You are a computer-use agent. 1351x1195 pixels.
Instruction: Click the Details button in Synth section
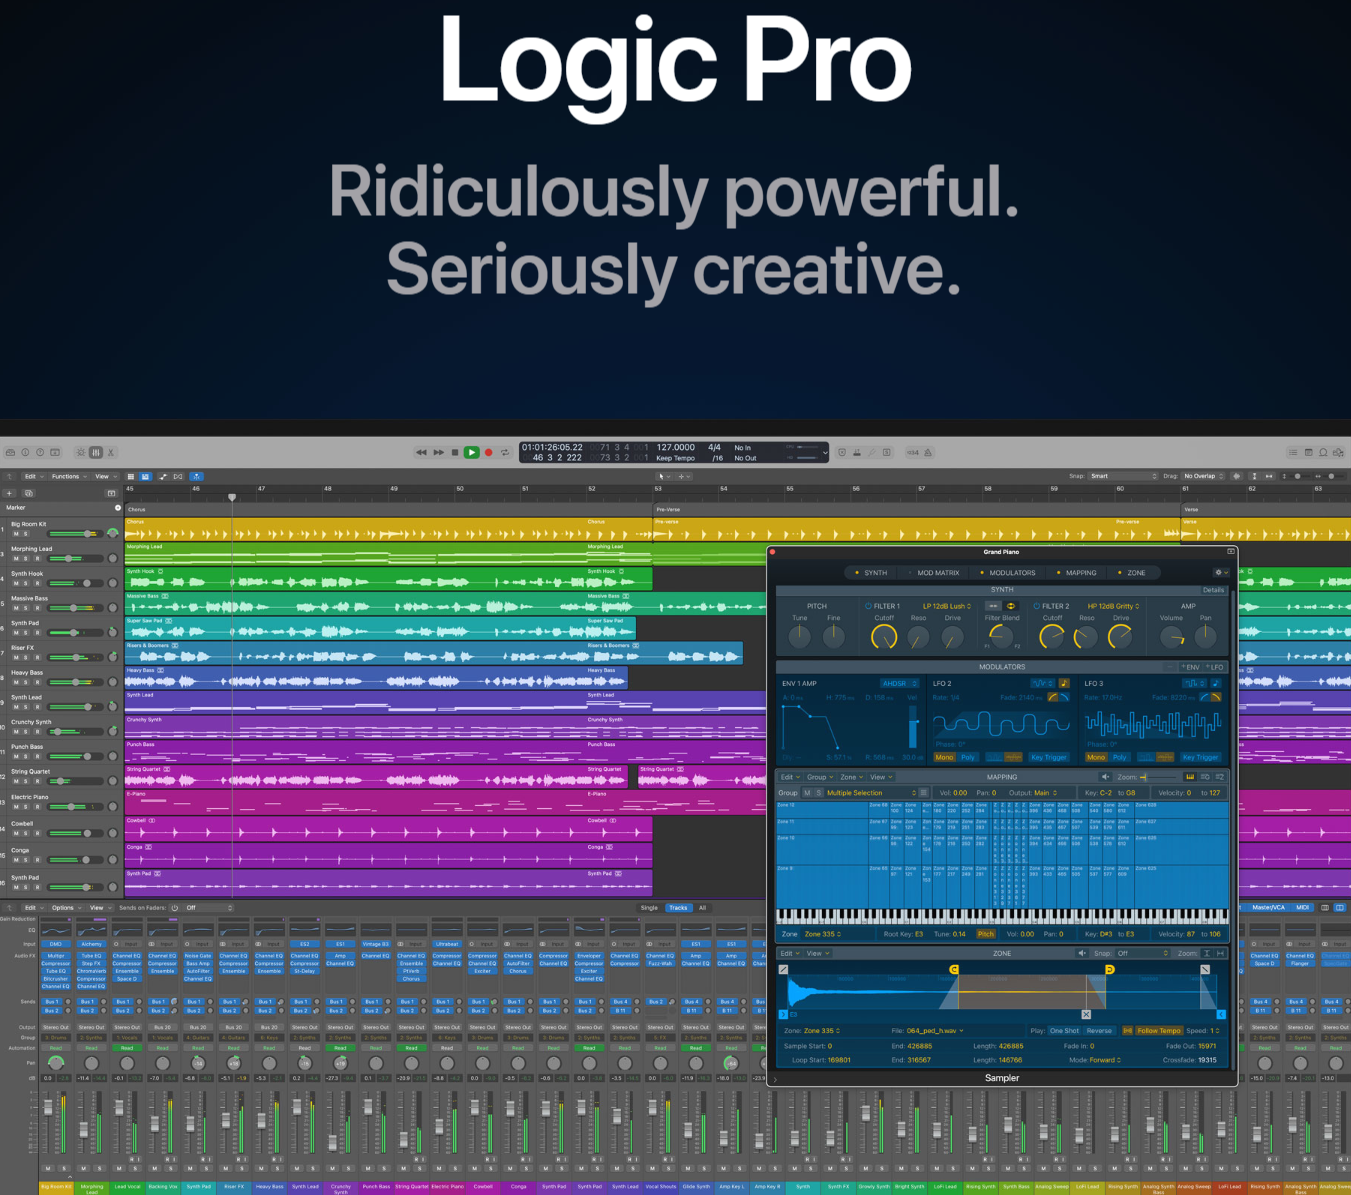1213,590
